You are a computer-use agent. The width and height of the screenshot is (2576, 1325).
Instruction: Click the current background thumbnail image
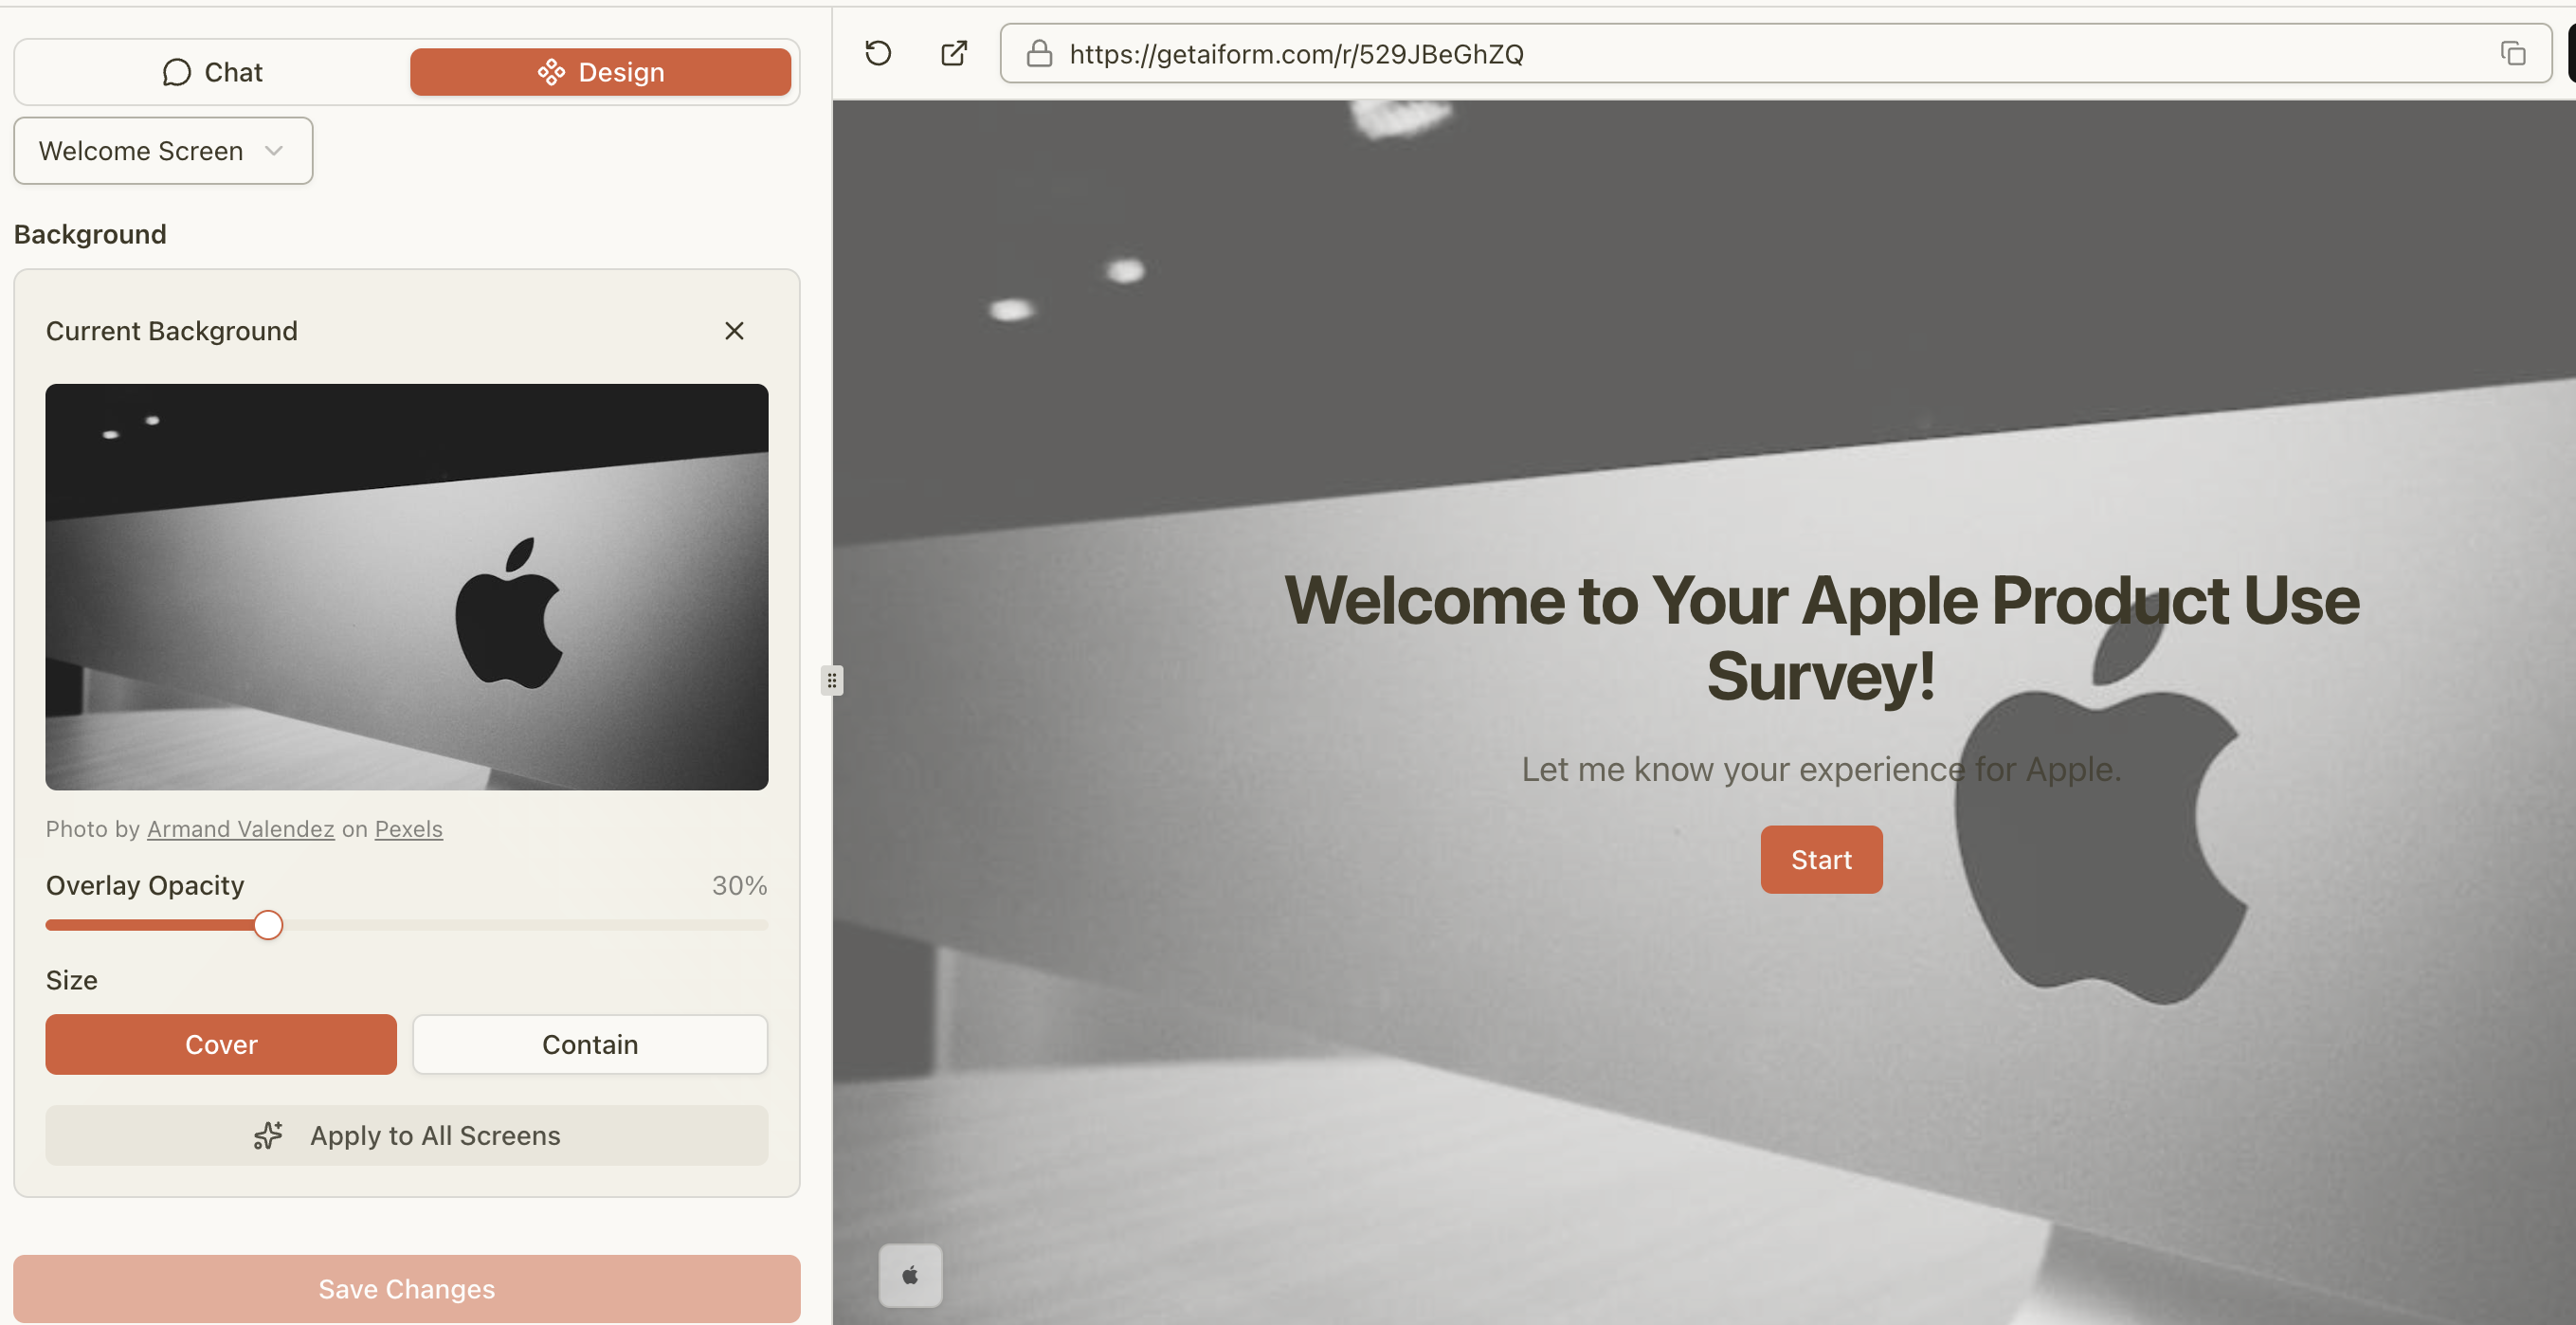(x=407, y=587)
